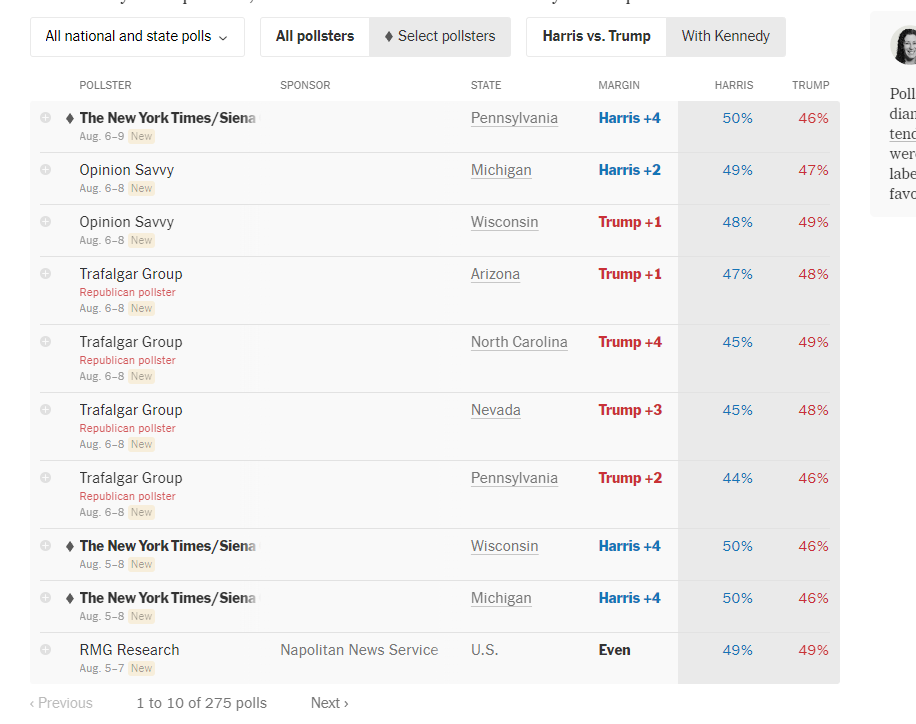The height and width of the screenshot is (724, 916).
Task: Open the Nevada state link
Action: pyautogui.click(x=496, y=410)
